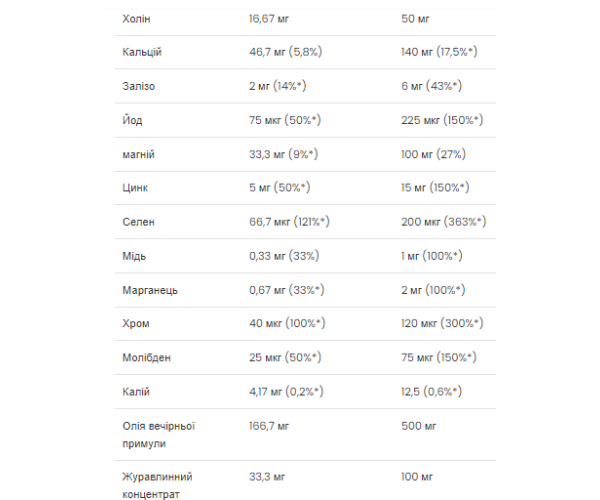The image size is (600, 500).
Task: Select the Журавлинний концентрат label
Action: tap(160, 485)
